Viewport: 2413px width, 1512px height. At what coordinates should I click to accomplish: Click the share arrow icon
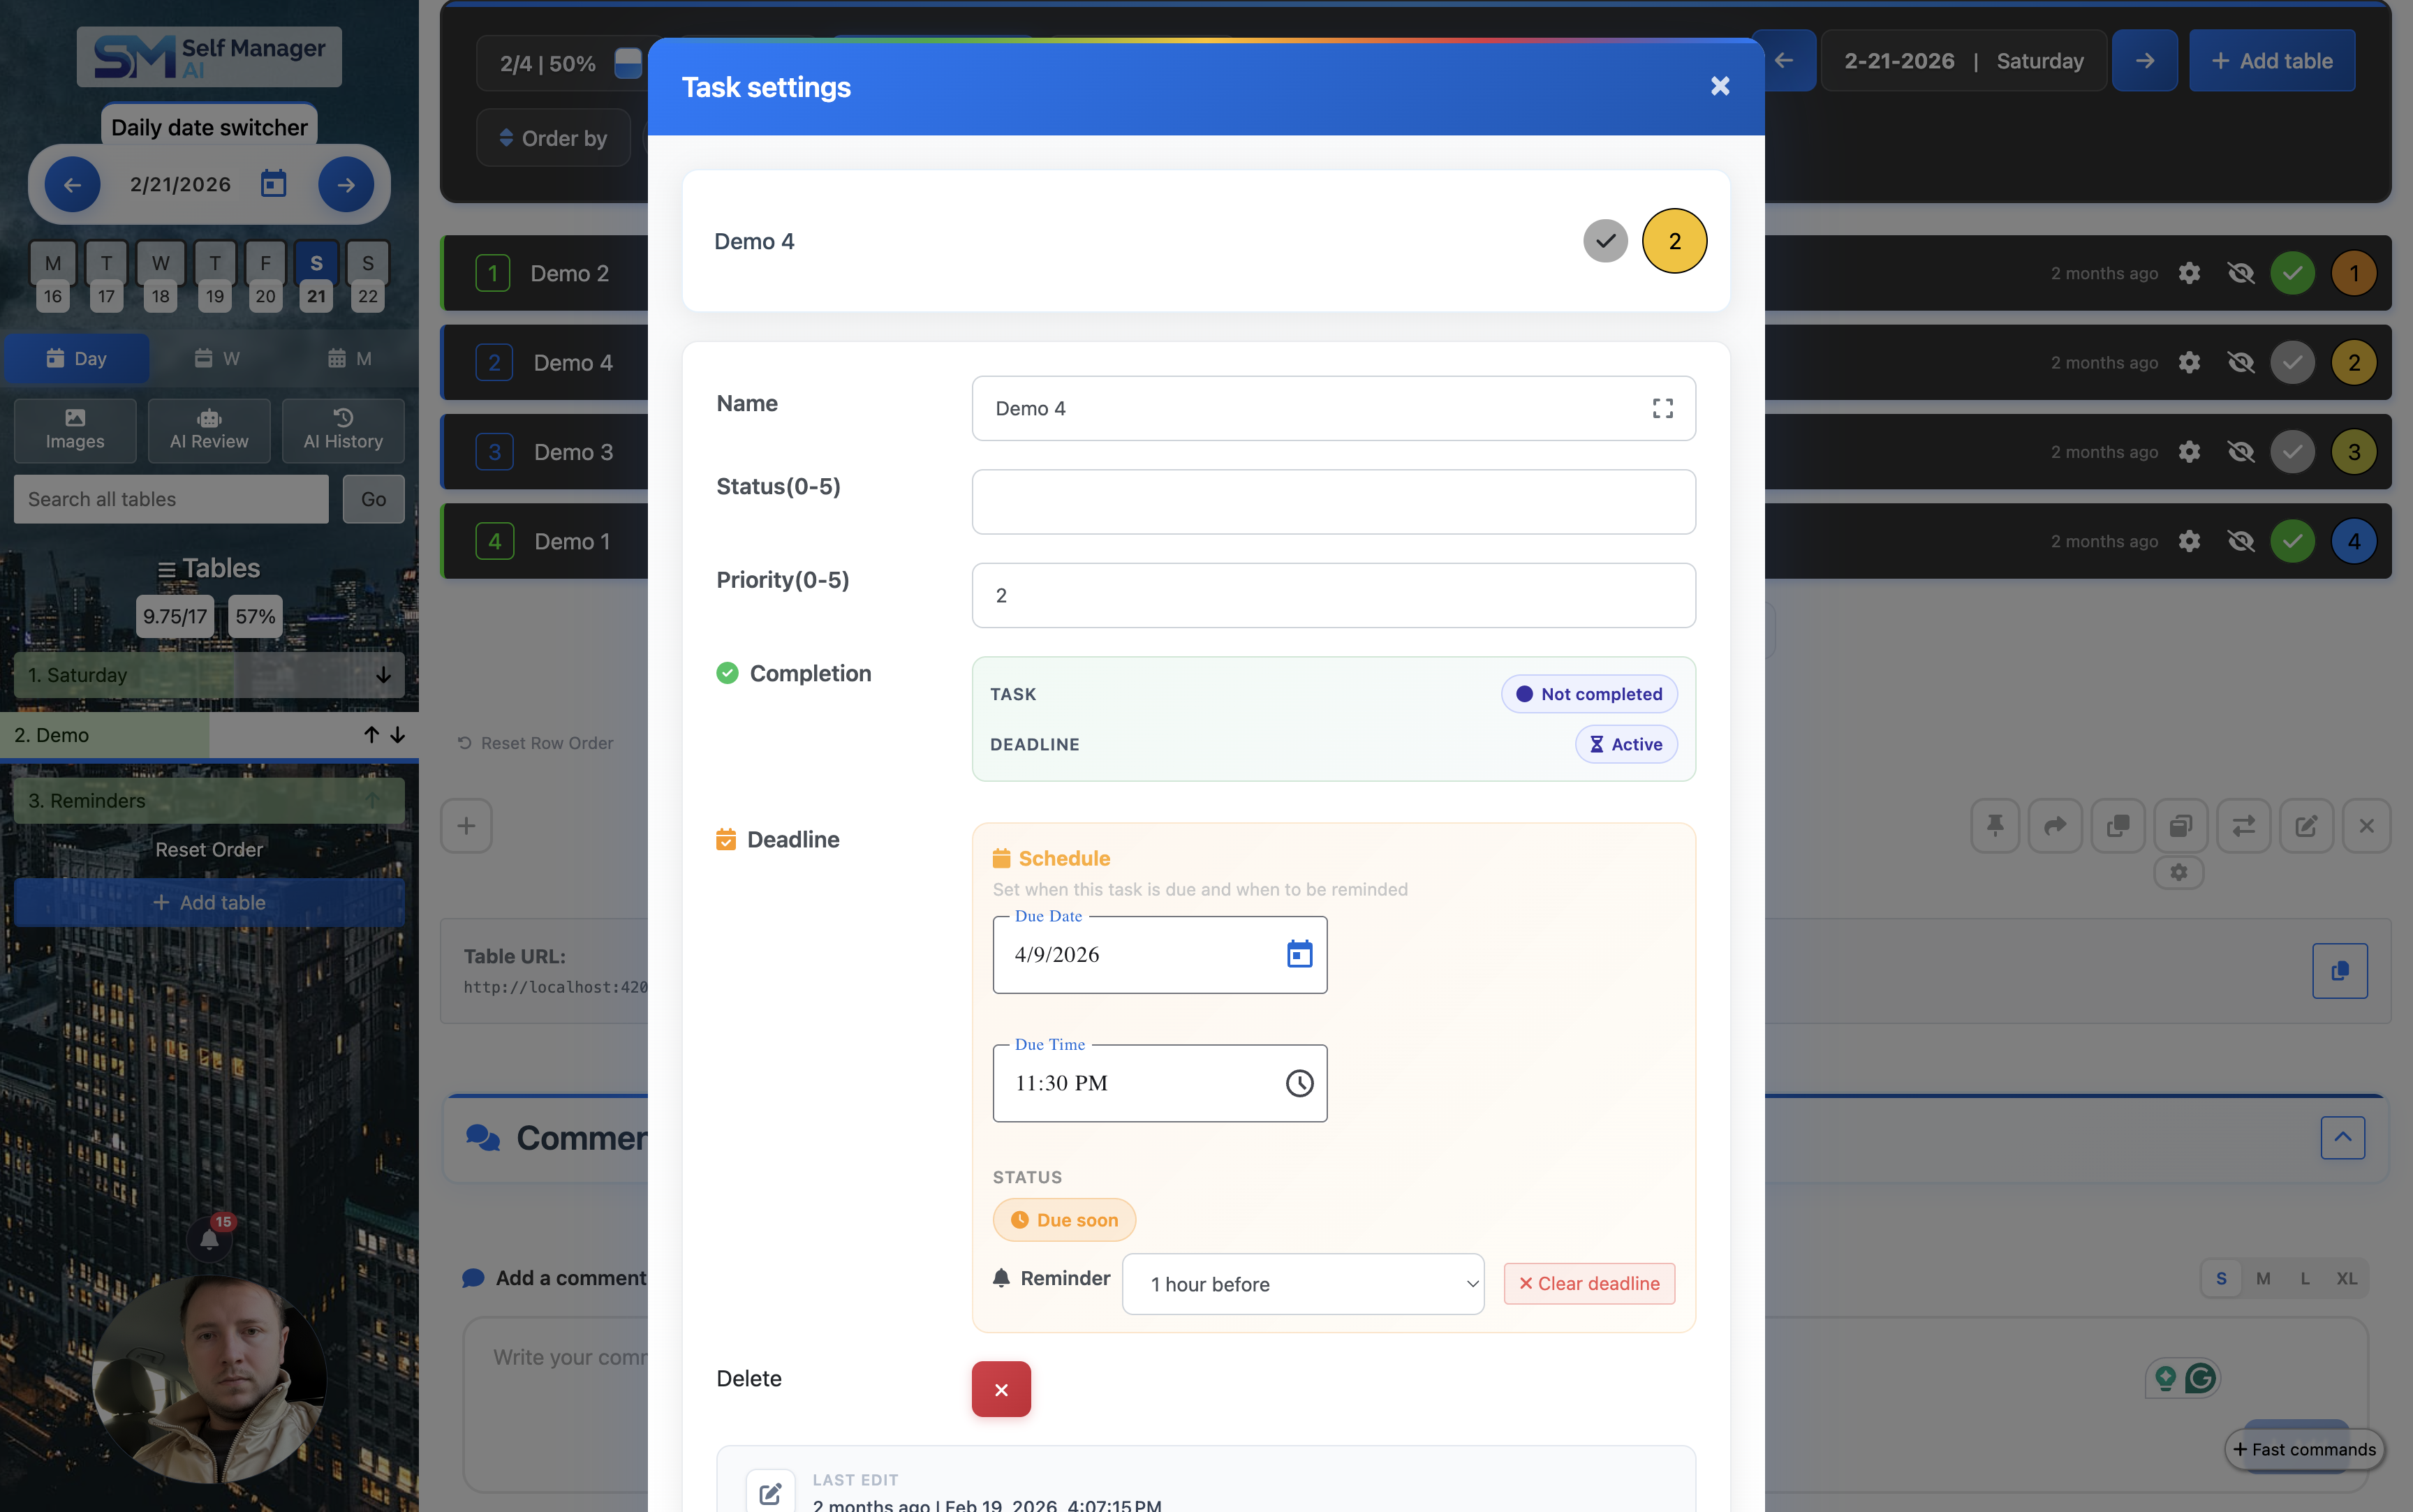point(2055,826)
